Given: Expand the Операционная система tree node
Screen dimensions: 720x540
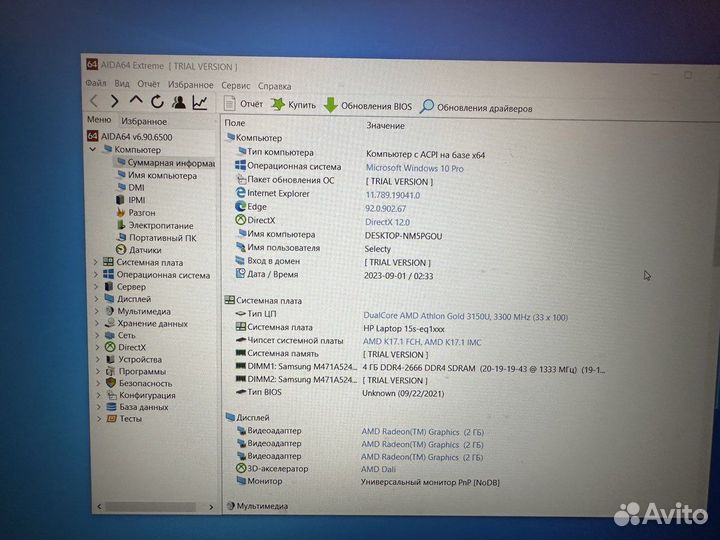Looking at the screenshot, I should point(96,275).
